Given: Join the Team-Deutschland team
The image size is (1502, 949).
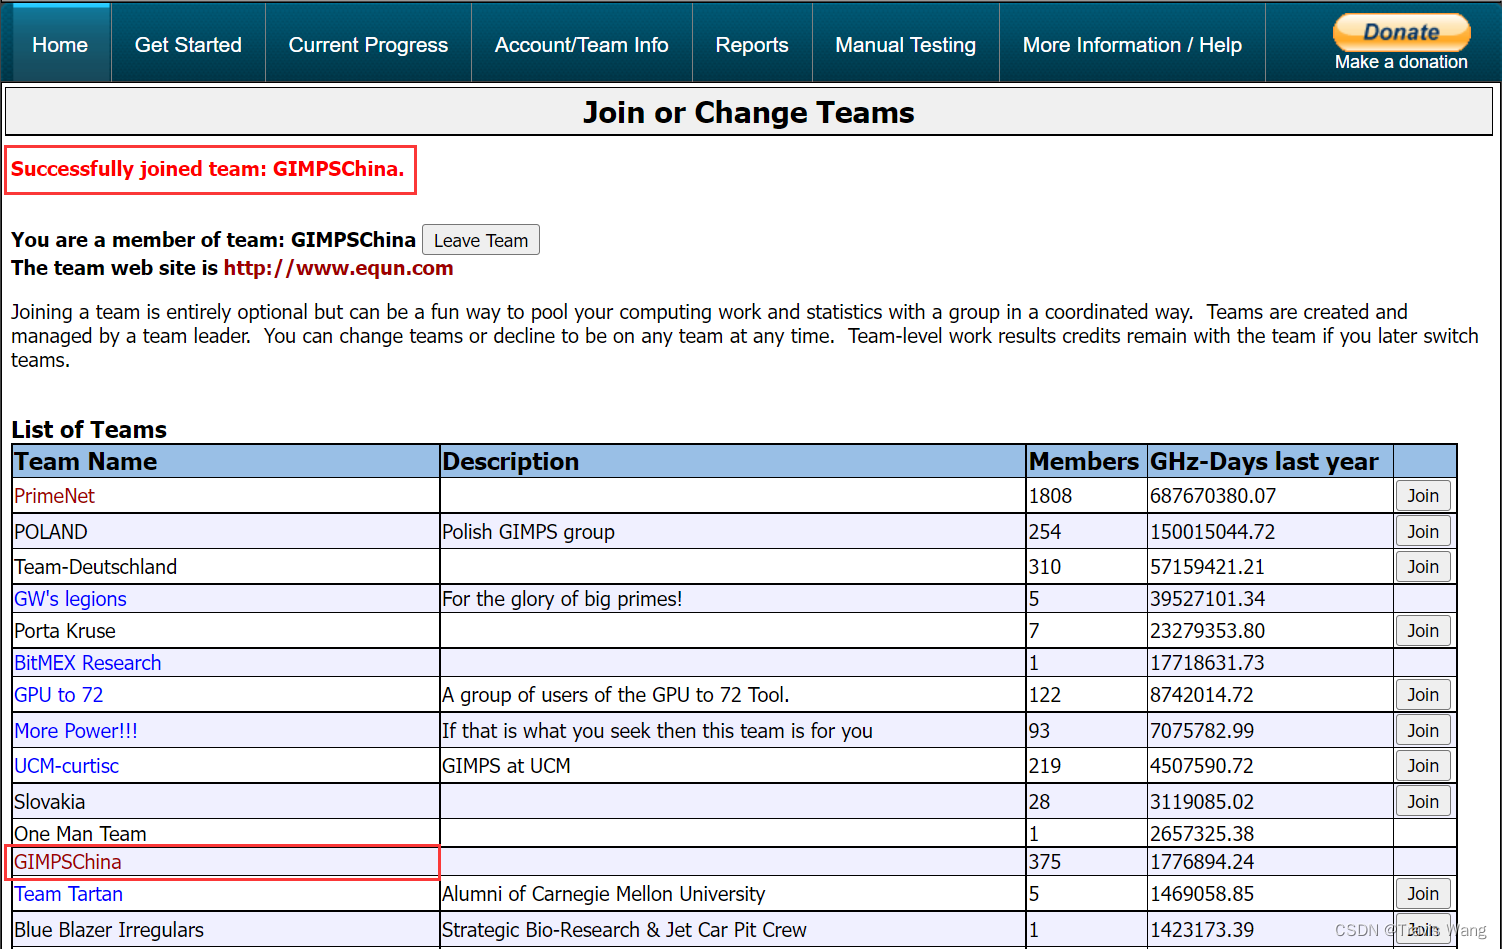Looking at the screenshot, I should (x=1423, y=567).
